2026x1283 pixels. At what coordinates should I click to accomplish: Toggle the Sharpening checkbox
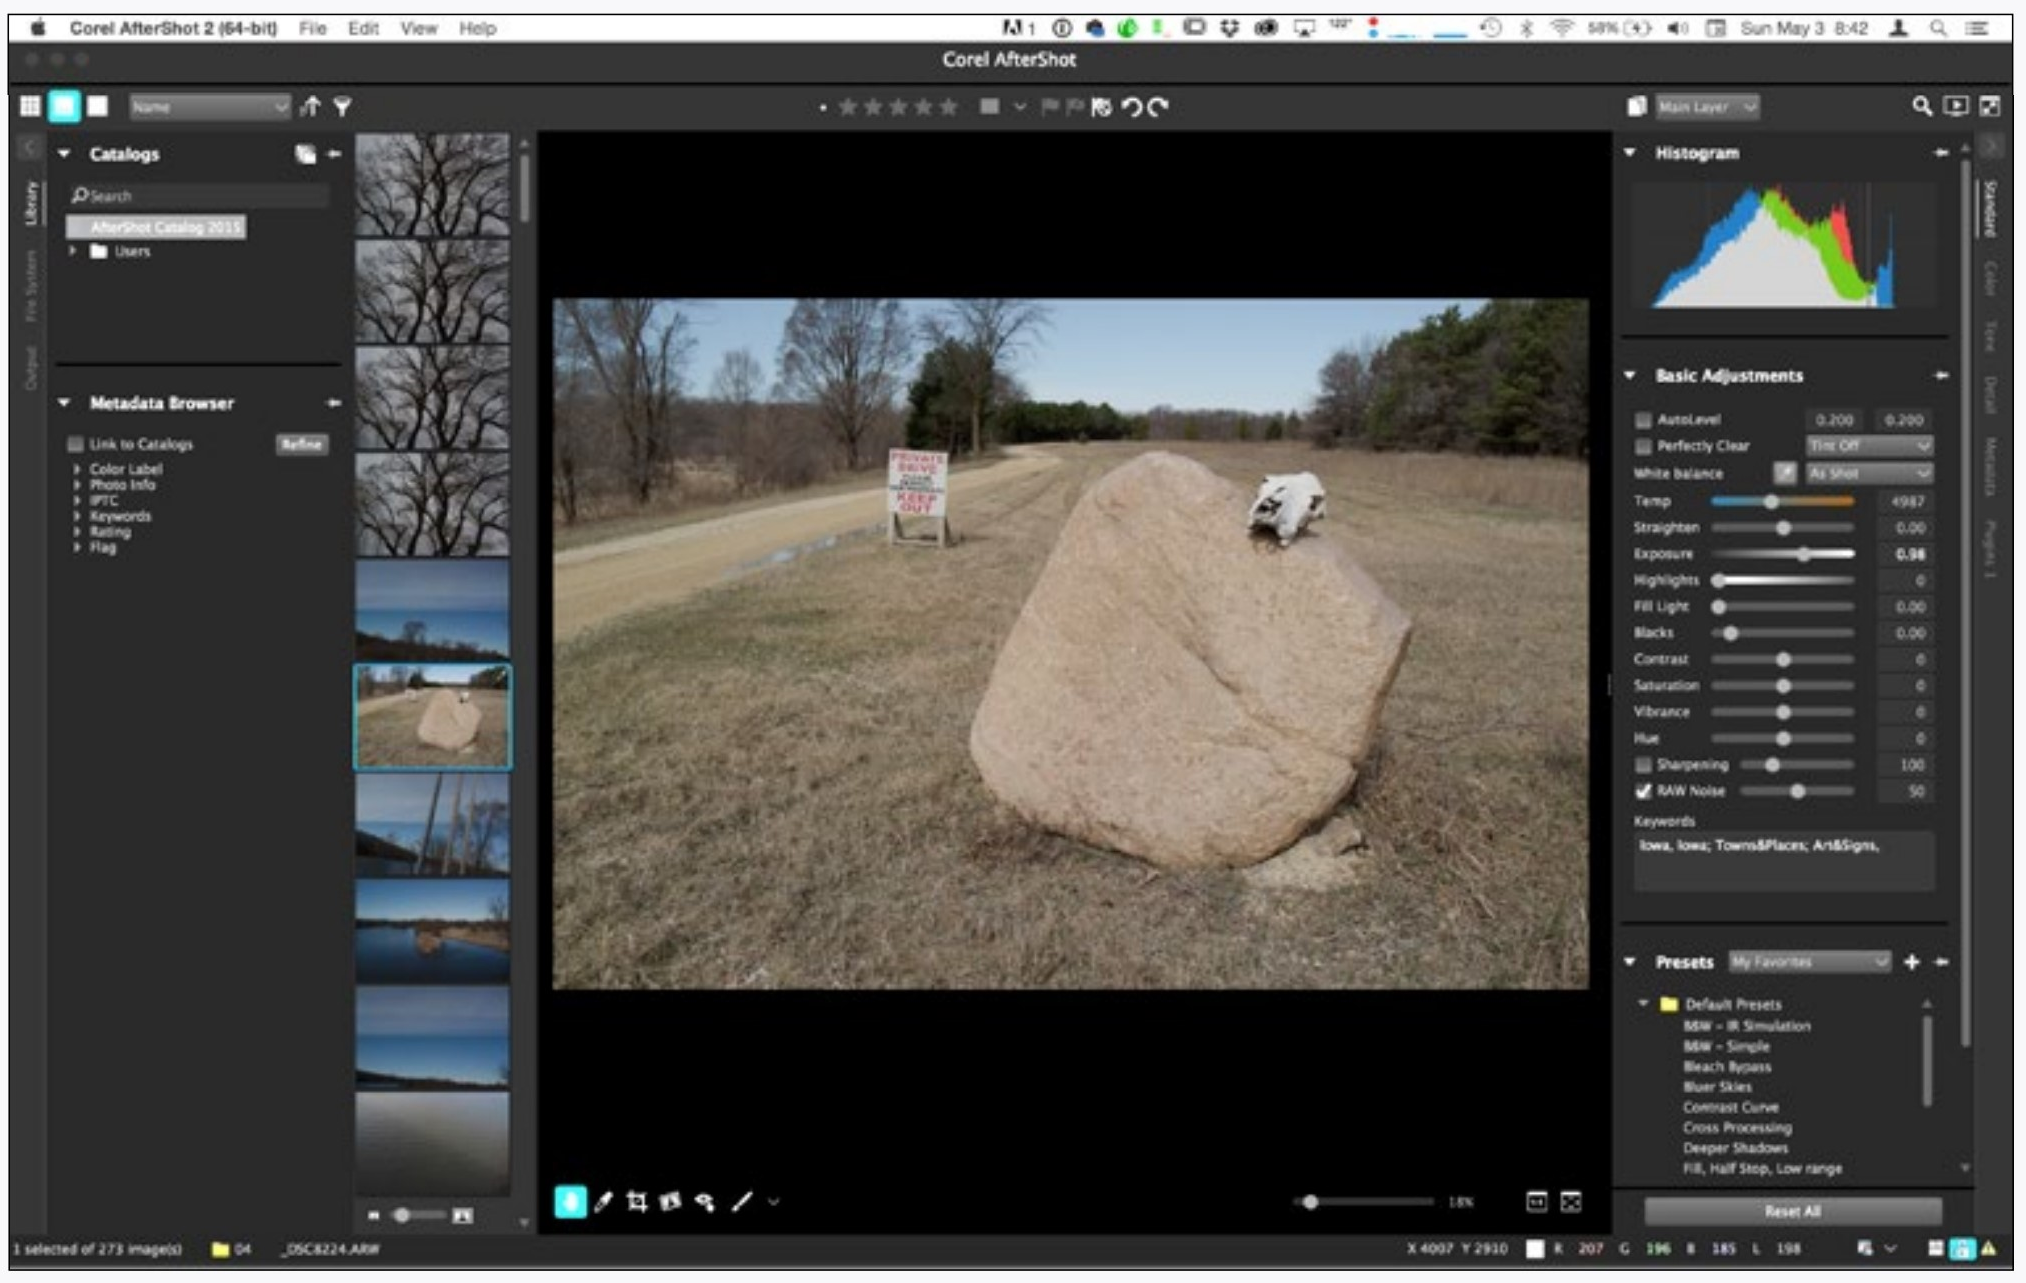(1643, 764)
